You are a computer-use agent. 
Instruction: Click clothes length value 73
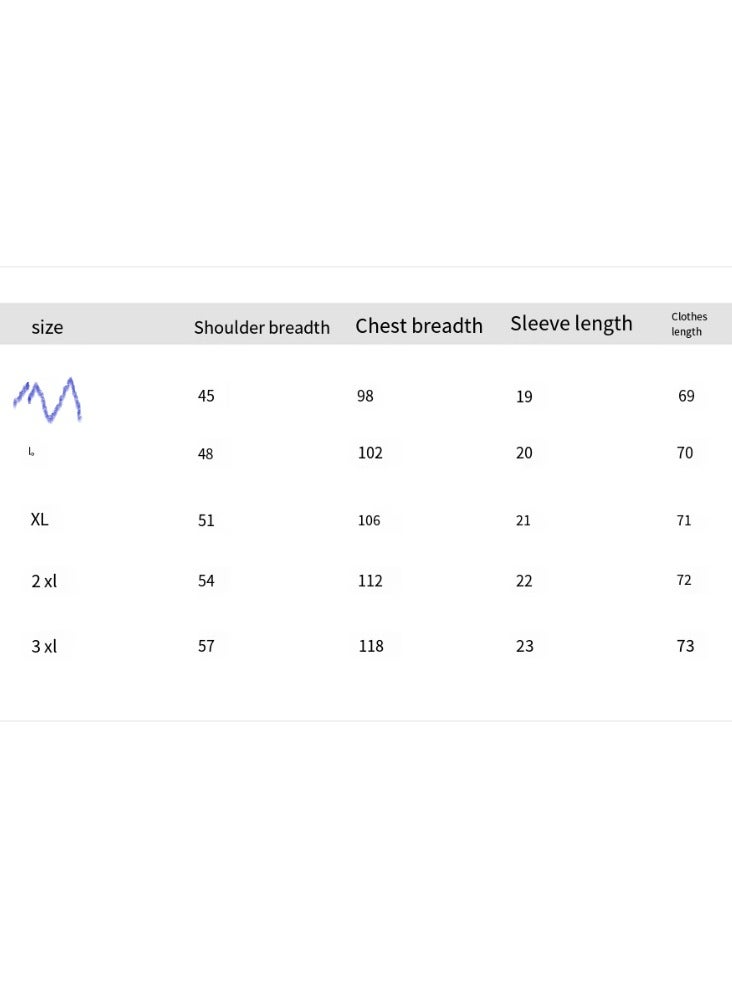tap(686, 646)
